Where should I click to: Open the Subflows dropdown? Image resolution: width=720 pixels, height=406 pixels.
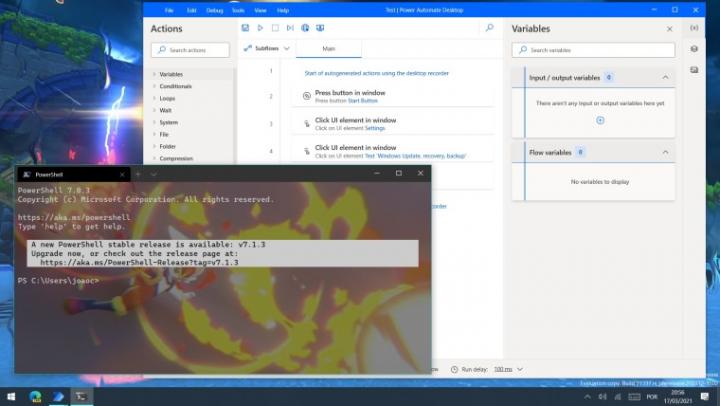point(266,48)
